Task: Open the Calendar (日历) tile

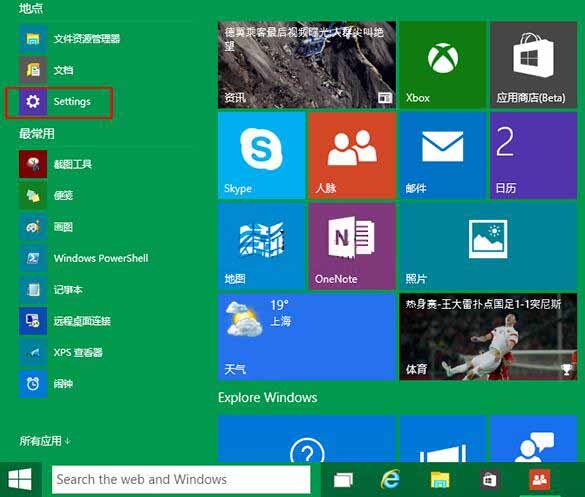Action: pyautogui.click(x=534, y=155)
